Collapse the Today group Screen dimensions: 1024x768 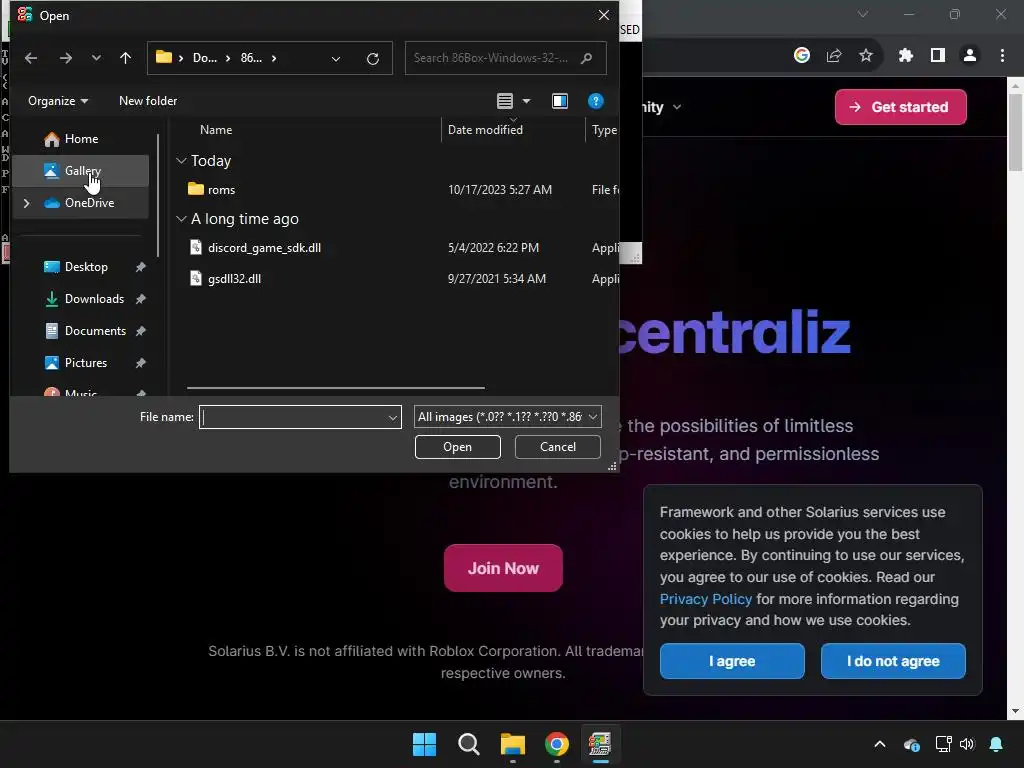(x=181, y=161)
